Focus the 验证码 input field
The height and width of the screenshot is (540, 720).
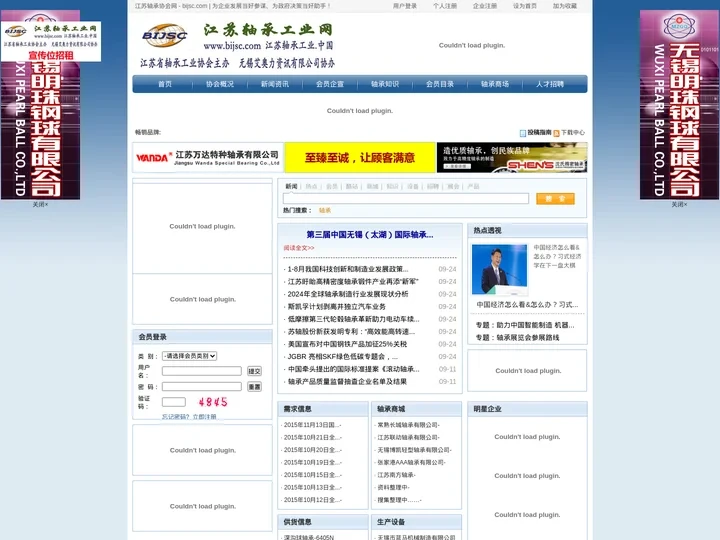(174, 402)
